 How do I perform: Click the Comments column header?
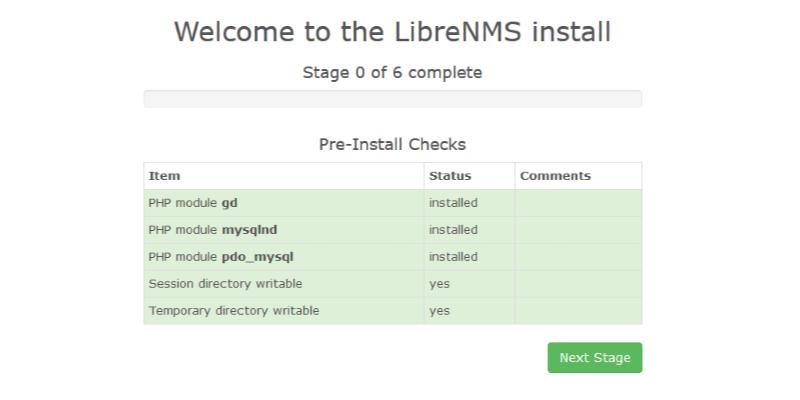(555, 176)
